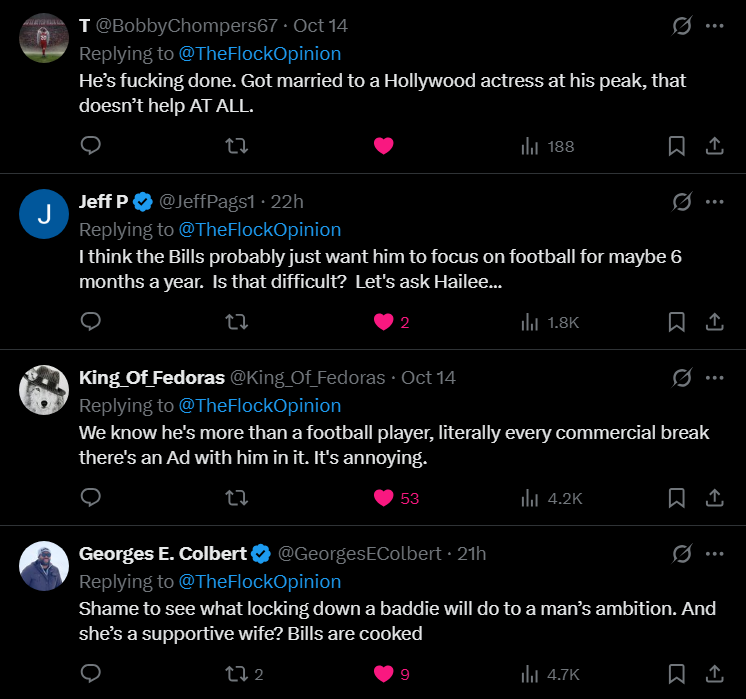
Task: Unlike Georges E. Colbert's tweet
Action: coord(383,674)
